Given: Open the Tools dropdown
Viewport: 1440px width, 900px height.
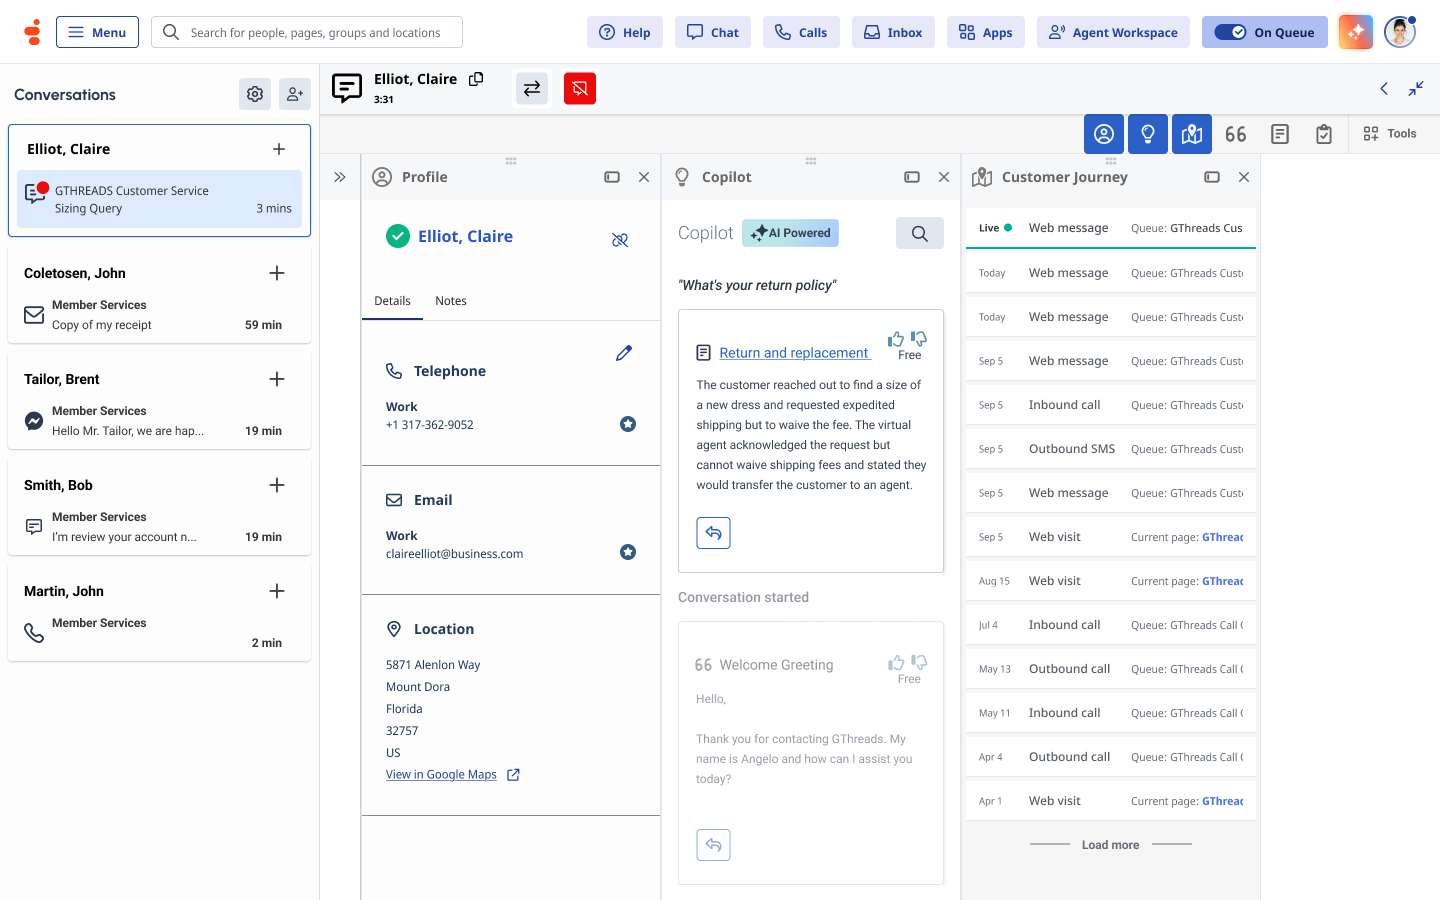Looking at the screenshot, I should click(x=1390, y=134).
